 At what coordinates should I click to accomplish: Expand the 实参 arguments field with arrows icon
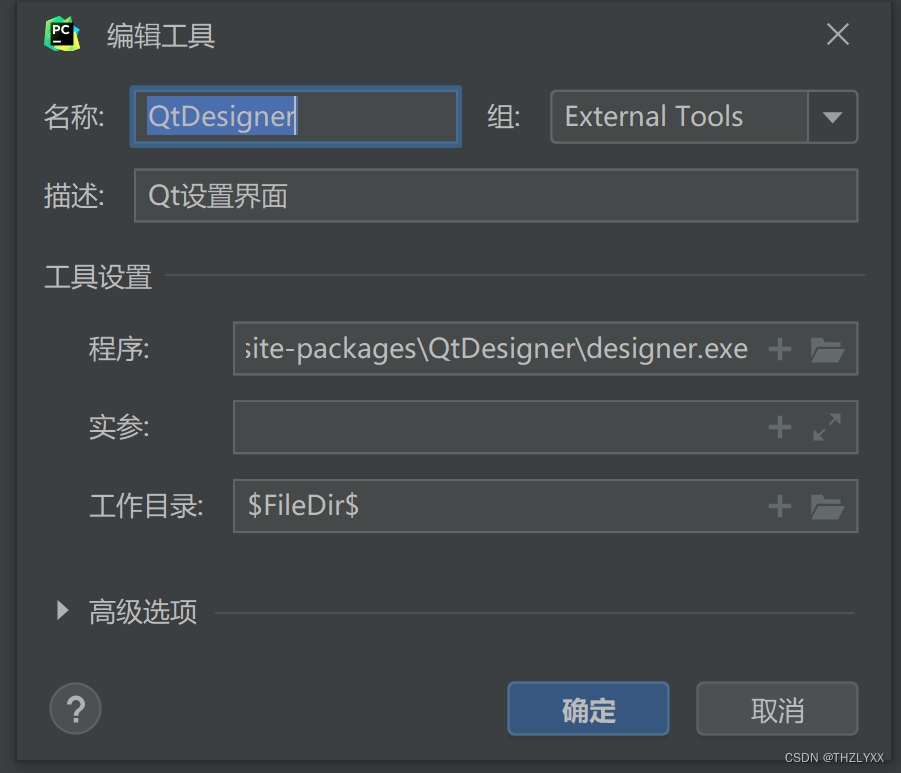pyautogui.click(x=827, y=427)
